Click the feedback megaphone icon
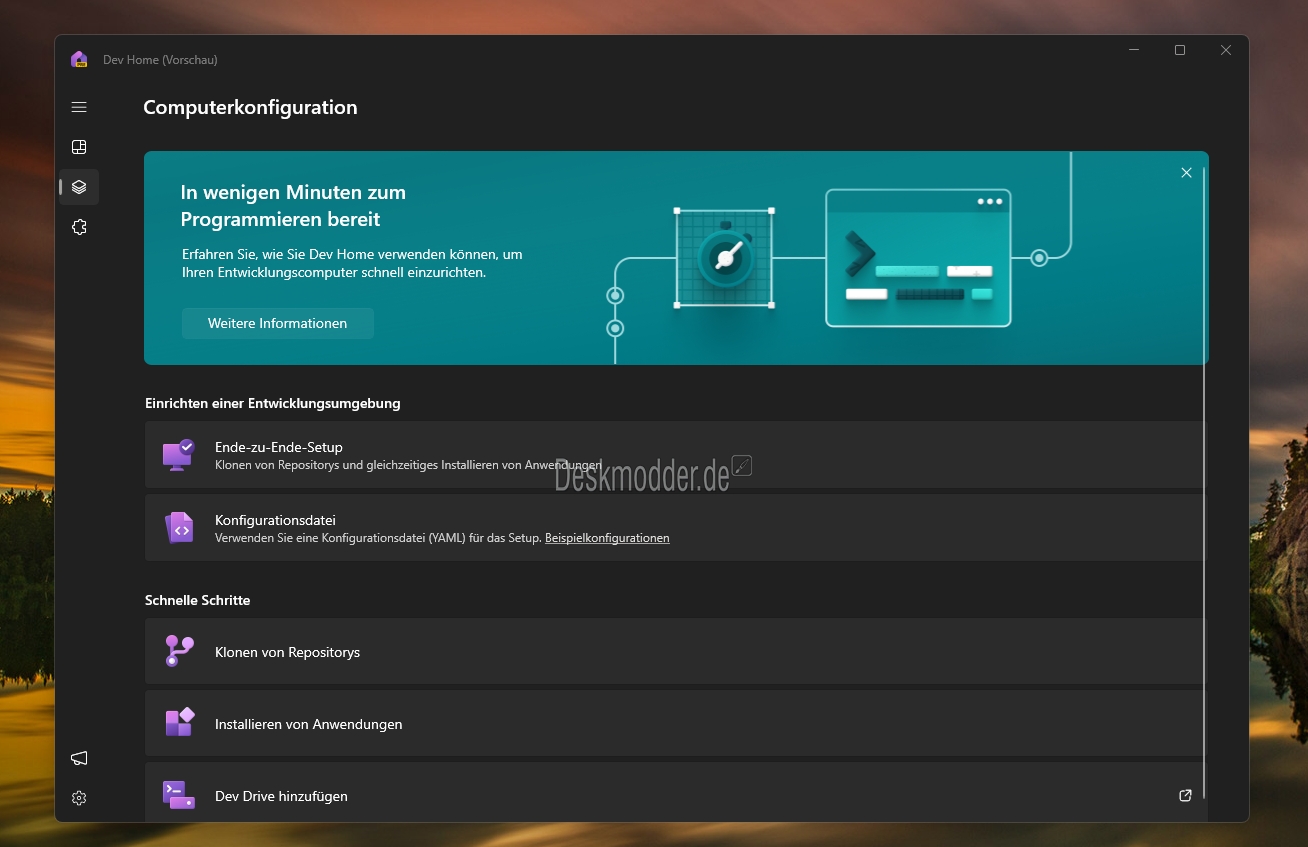1308x847 pixels. tap(79, 758)
